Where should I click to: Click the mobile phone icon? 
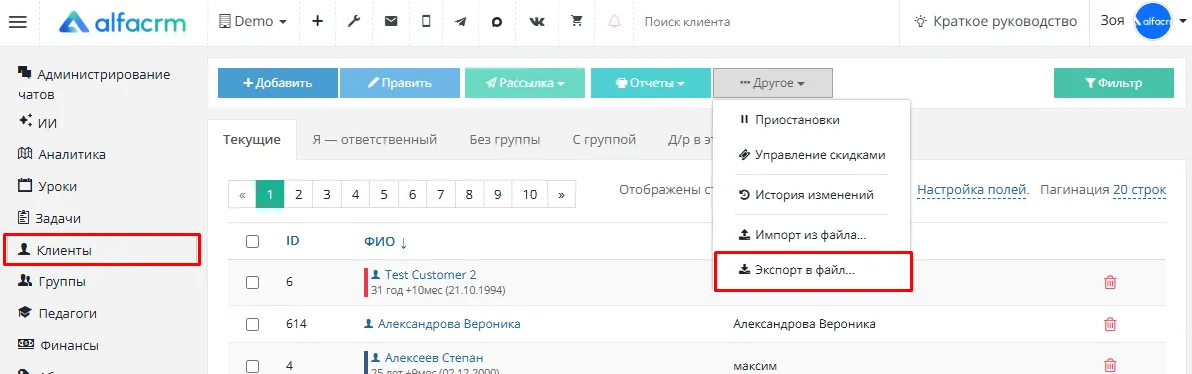pos(426,21)
